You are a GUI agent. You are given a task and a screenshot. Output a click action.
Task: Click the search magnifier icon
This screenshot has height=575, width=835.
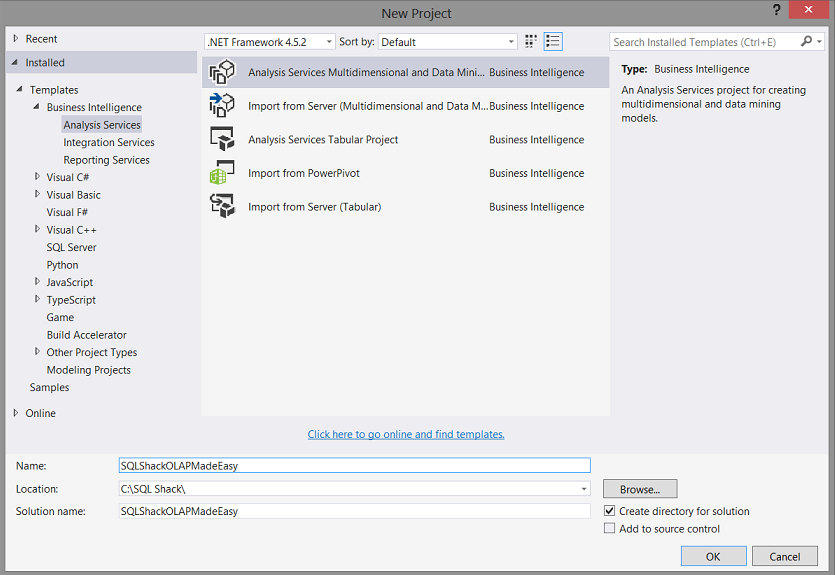tap(806, 41)
